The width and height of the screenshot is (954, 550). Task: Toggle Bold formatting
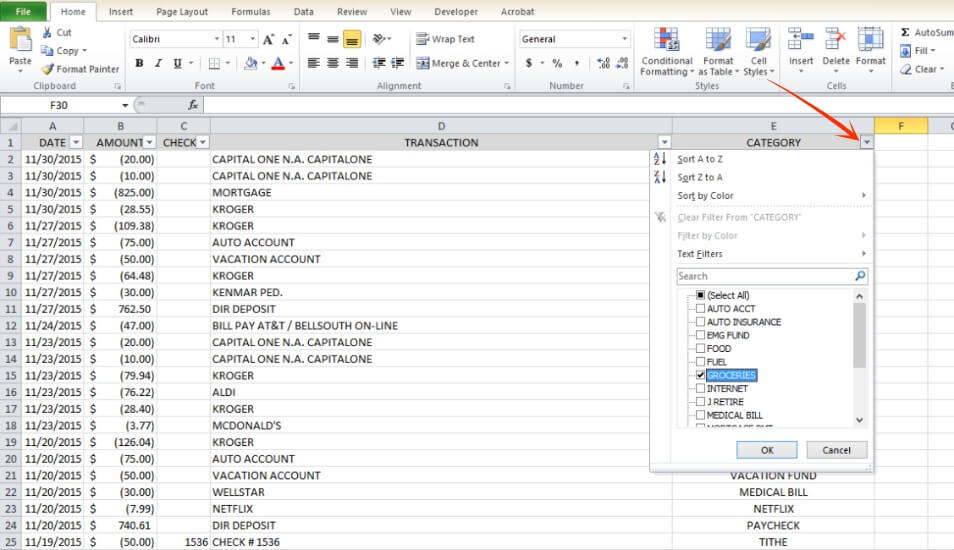point(139,63)
